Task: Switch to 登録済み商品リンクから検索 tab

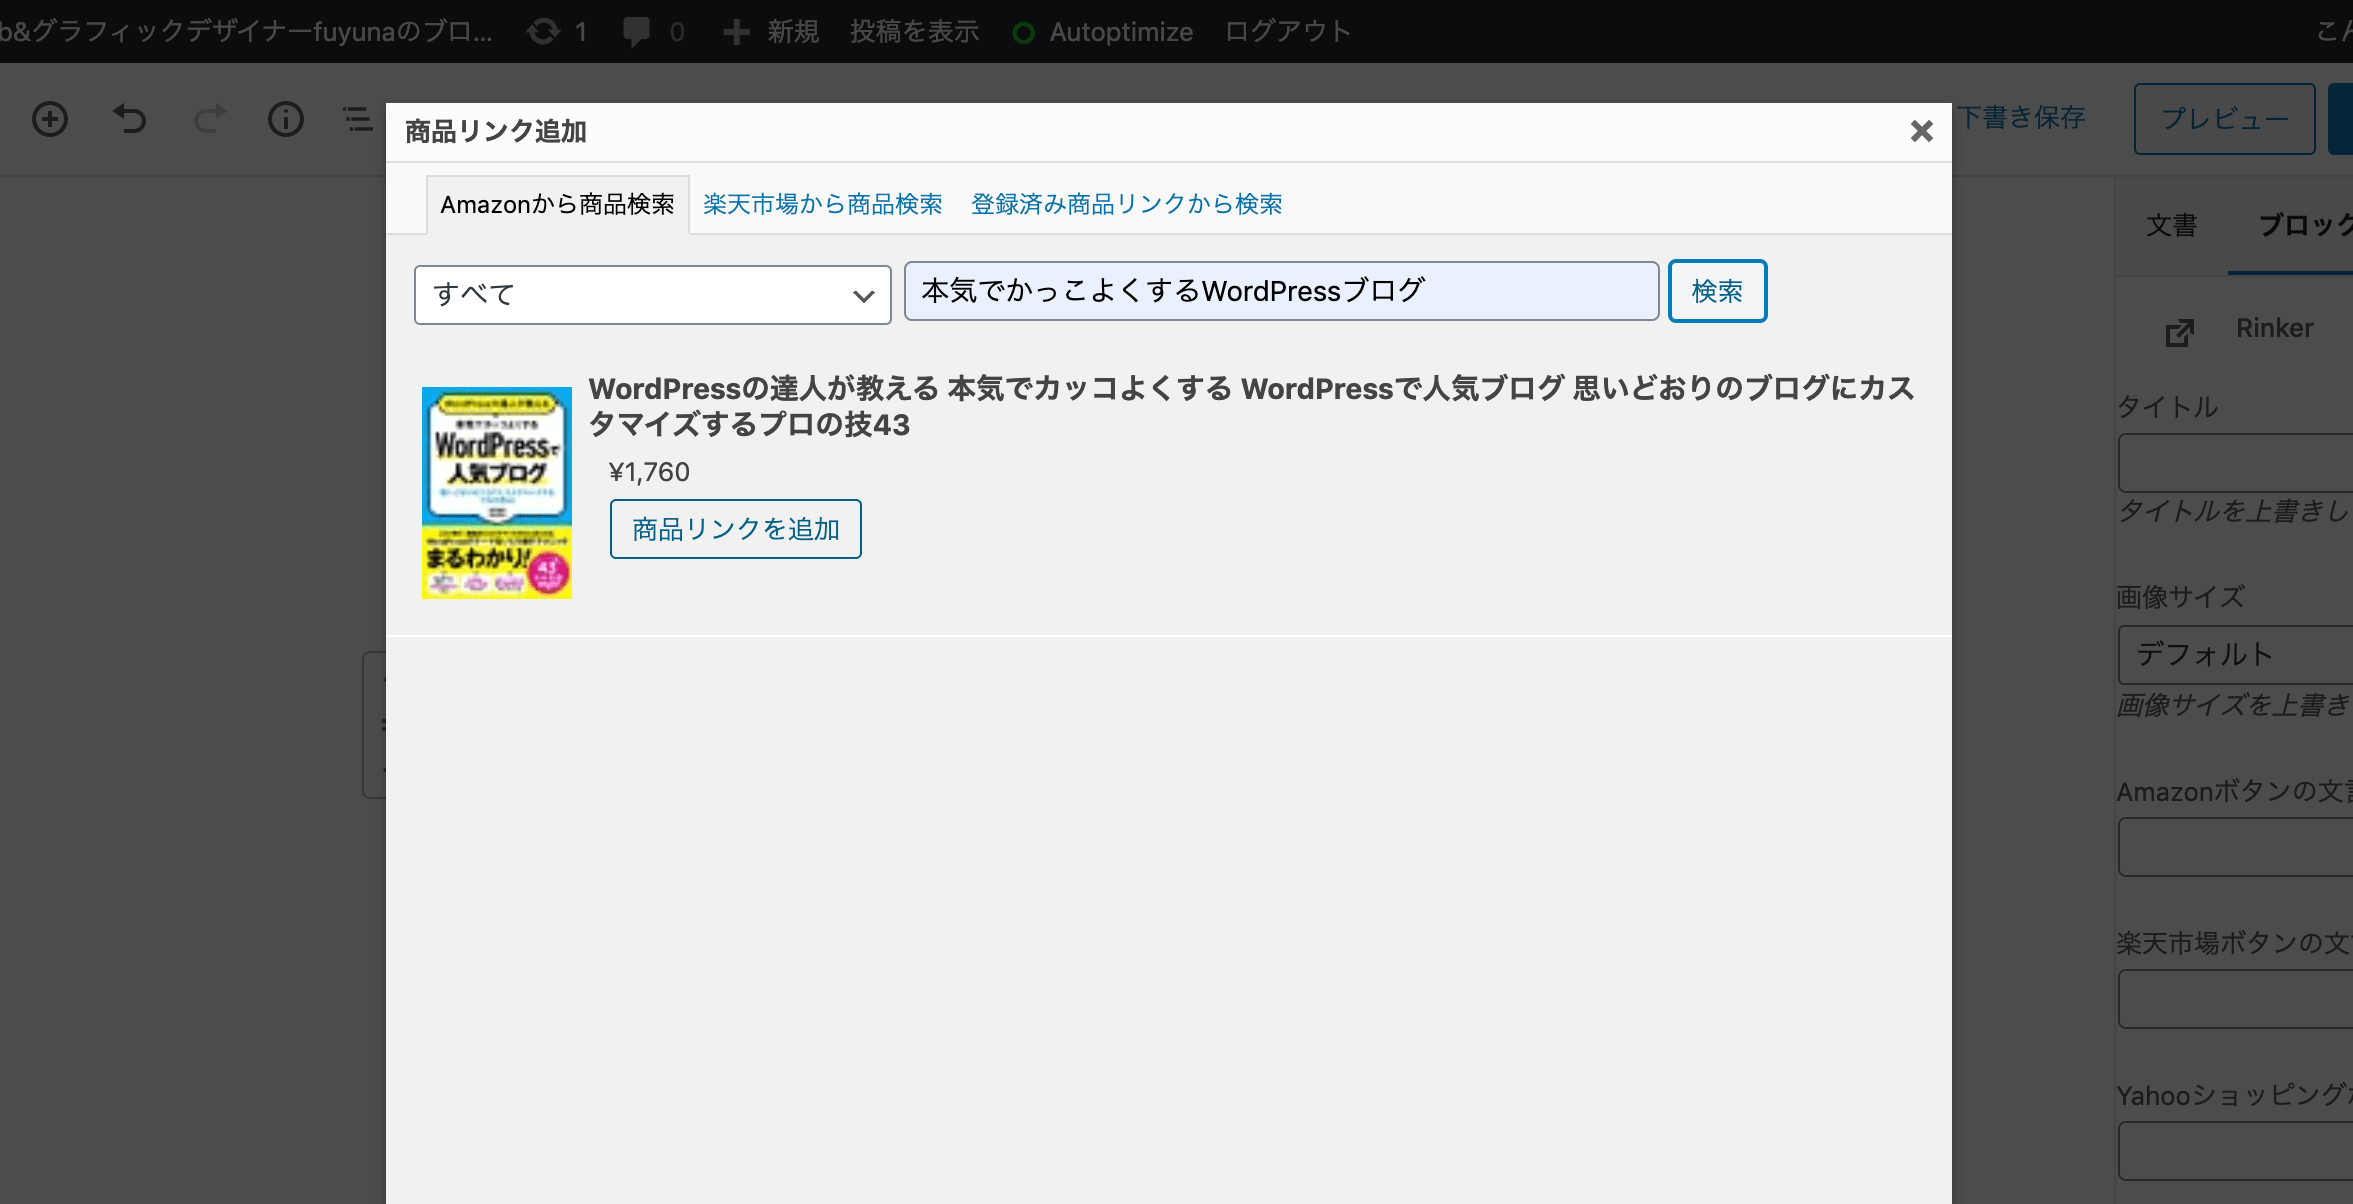Action: point(1127,204)
